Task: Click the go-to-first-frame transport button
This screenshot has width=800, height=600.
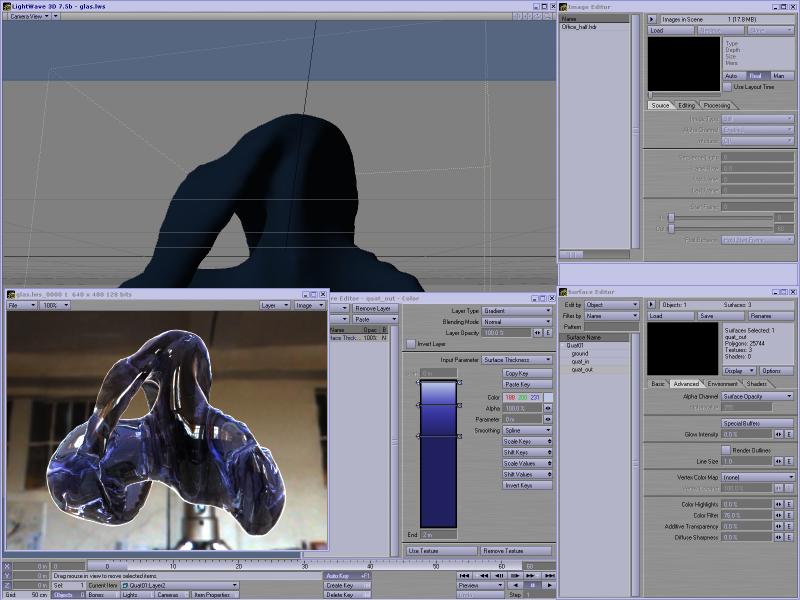Action: click(464, 576)
